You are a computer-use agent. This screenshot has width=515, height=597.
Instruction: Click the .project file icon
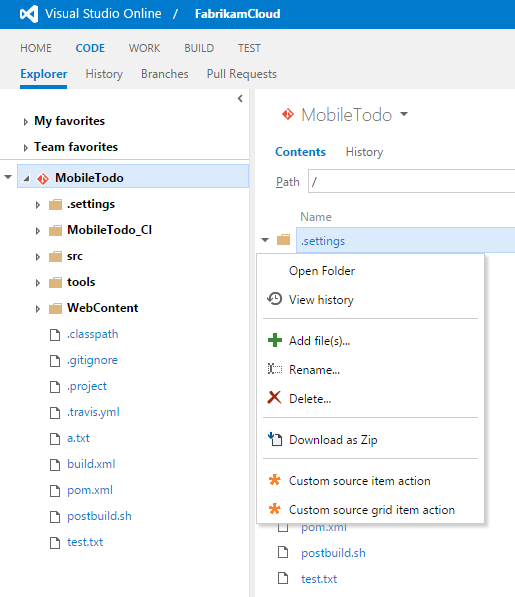[x=55, y=387]
